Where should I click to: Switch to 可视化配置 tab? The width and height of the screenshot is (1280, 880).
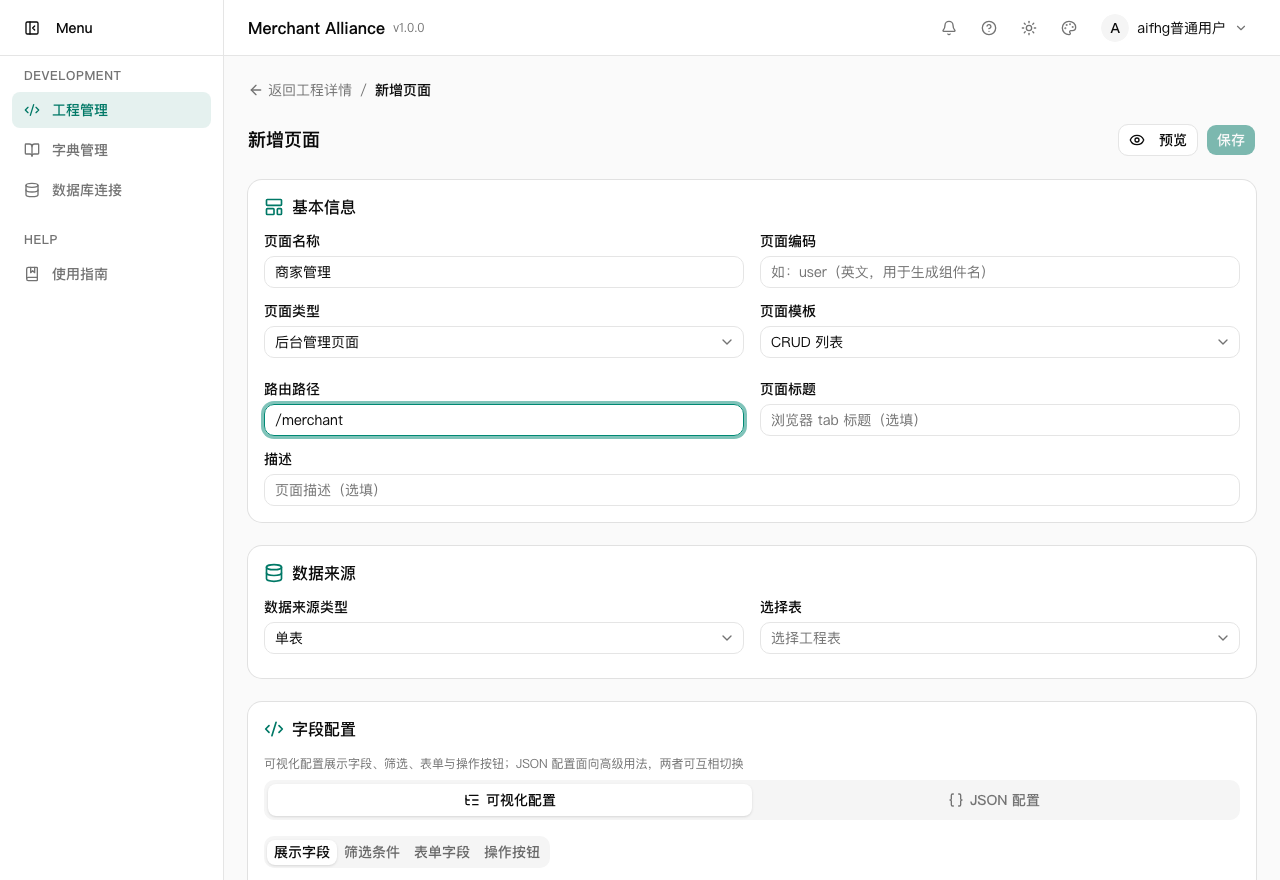(510, 800)
